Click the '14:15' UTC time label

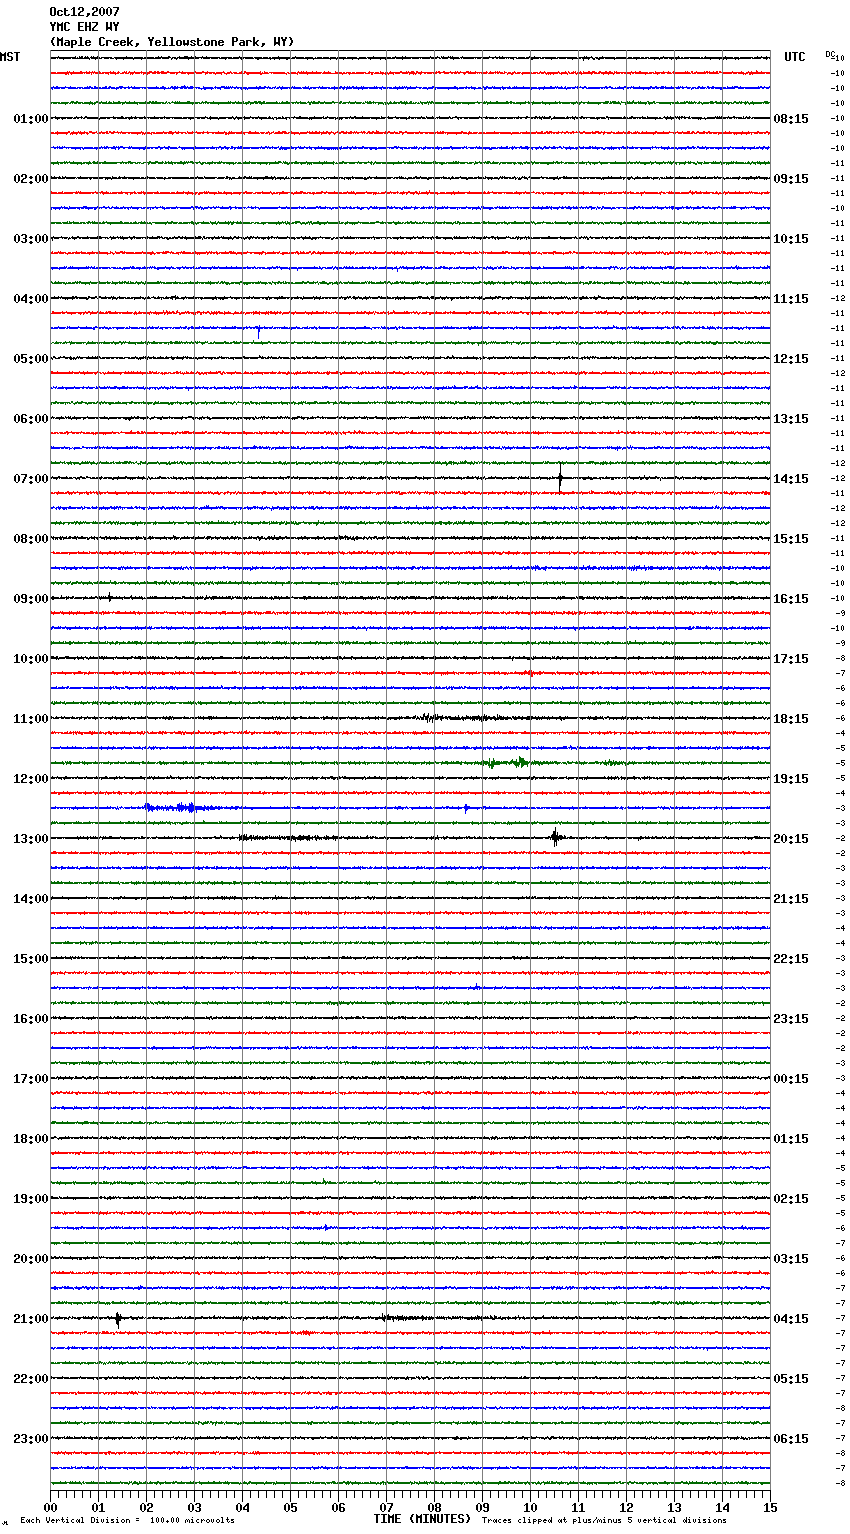click(x=791, y=479)
